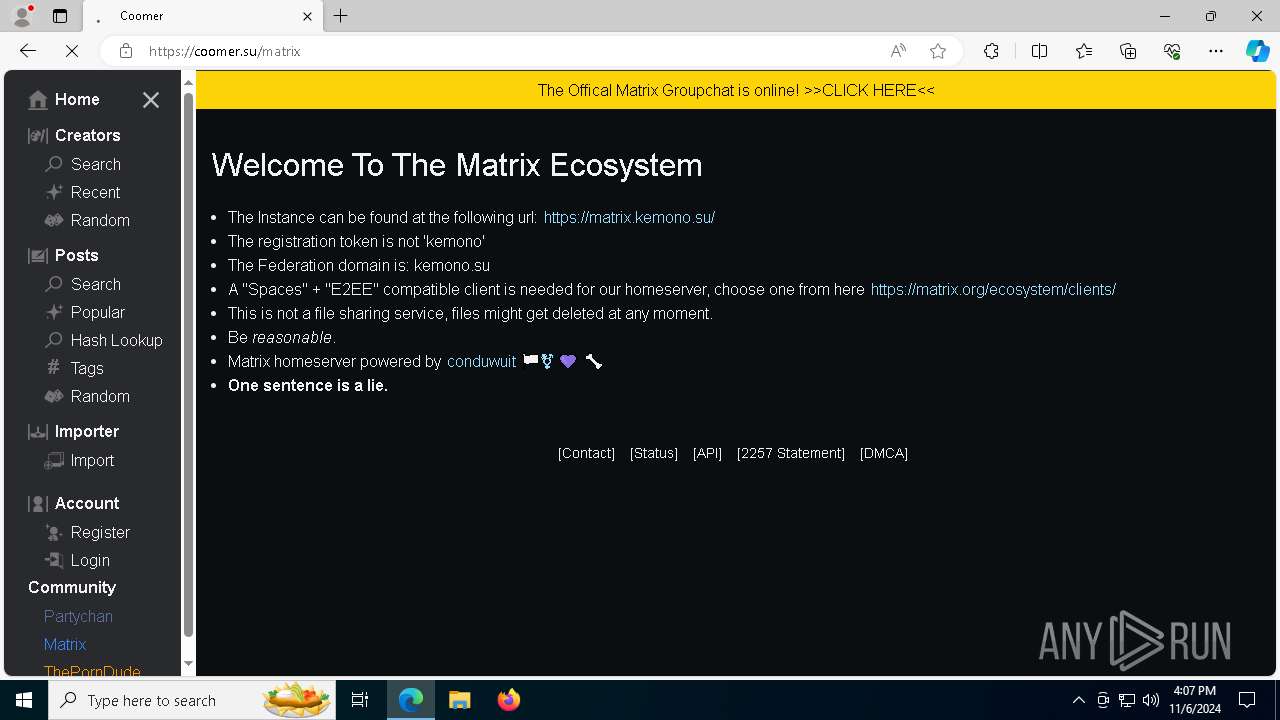Click the sidebar scrollbar up arrow

[x=188, y=83]
